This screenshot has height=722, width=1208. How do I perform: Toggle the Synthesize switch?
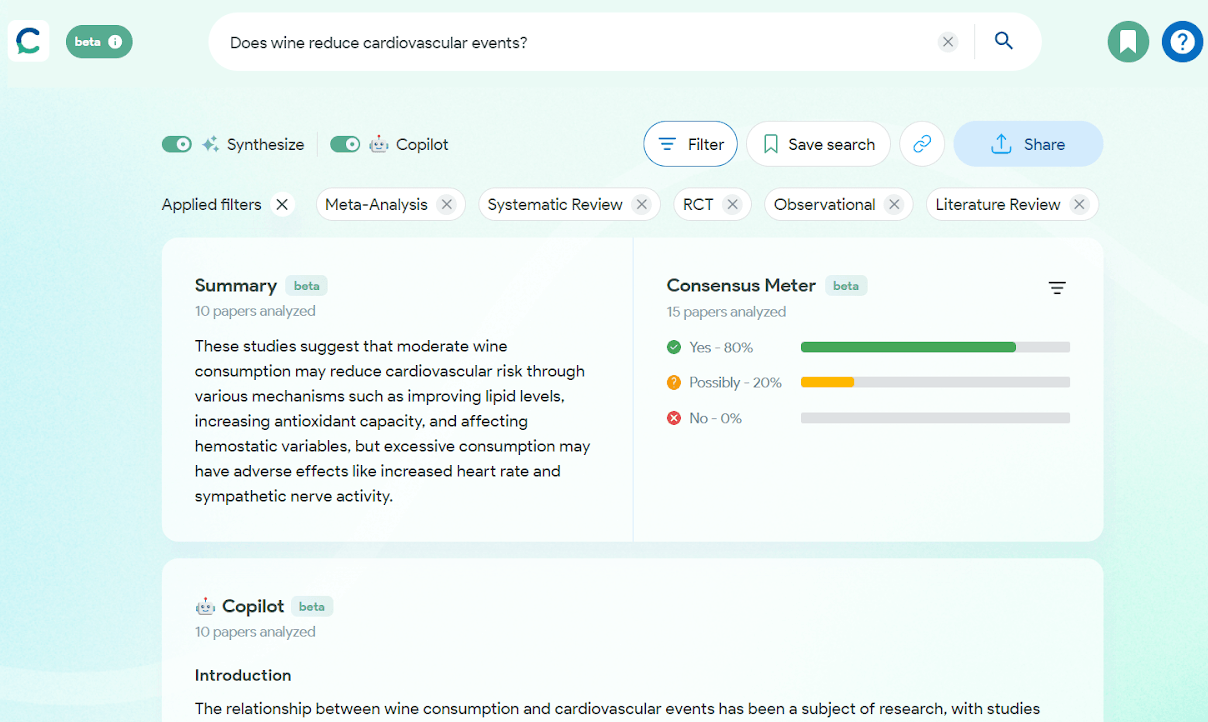(x=177, y=144)
